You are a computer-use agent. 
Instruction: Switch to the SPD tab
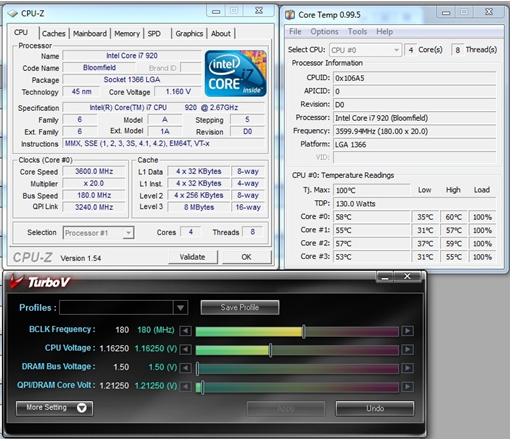(154, 34)
